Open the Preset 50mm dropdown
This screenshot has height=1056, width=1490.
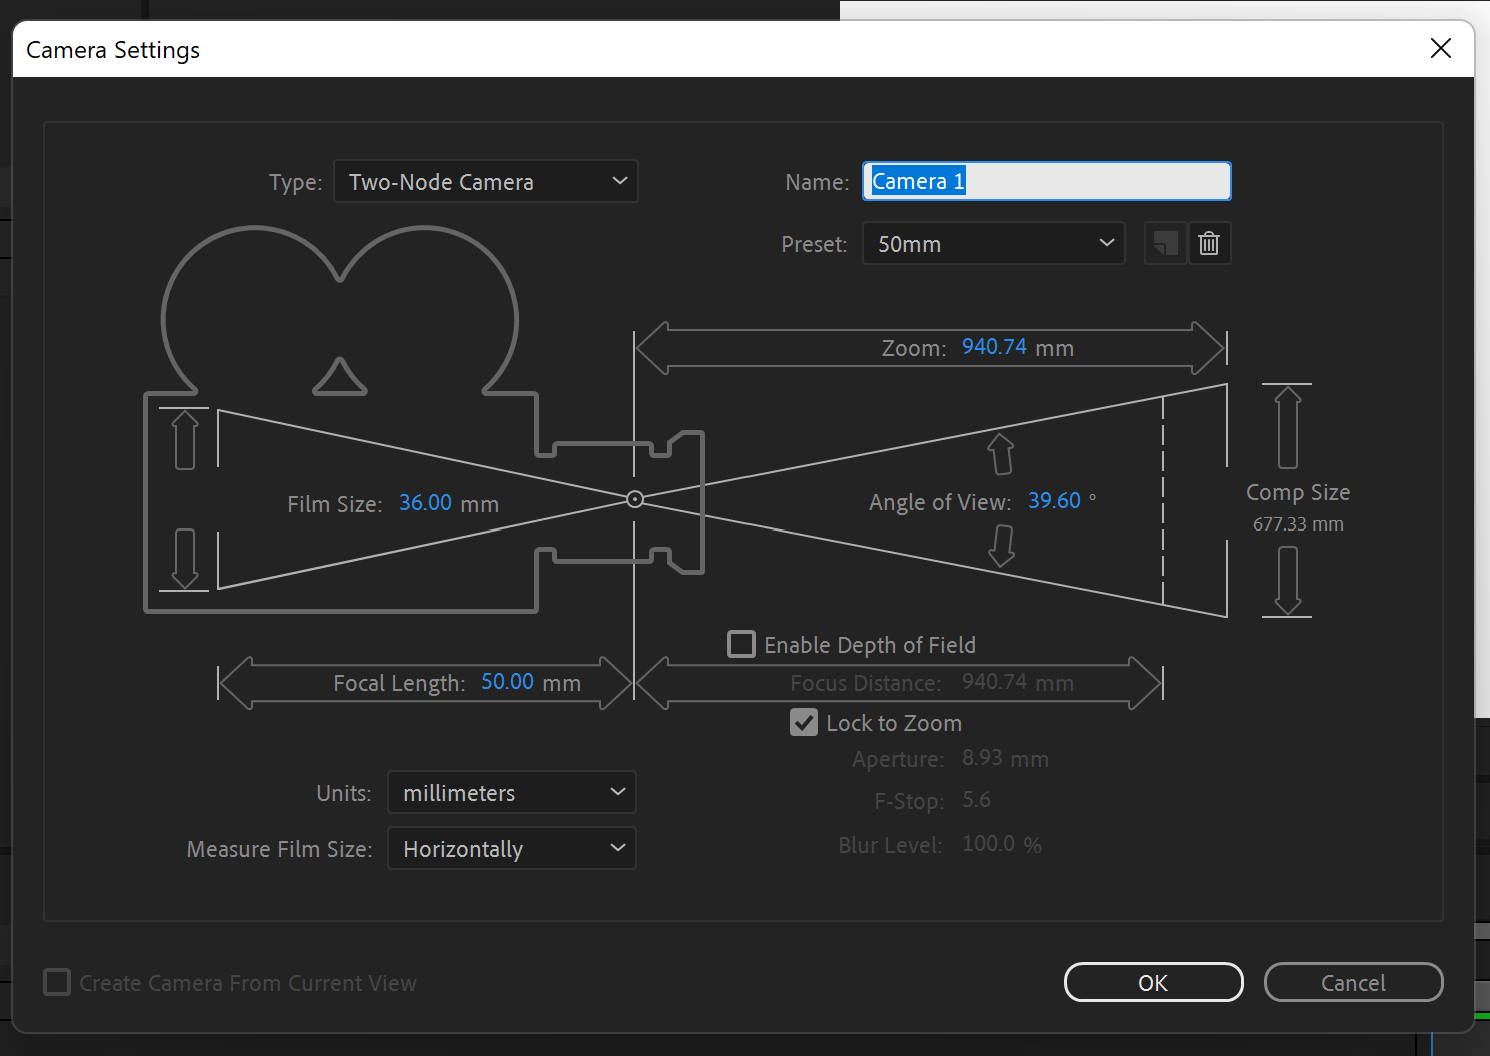(x=994, y=243)
